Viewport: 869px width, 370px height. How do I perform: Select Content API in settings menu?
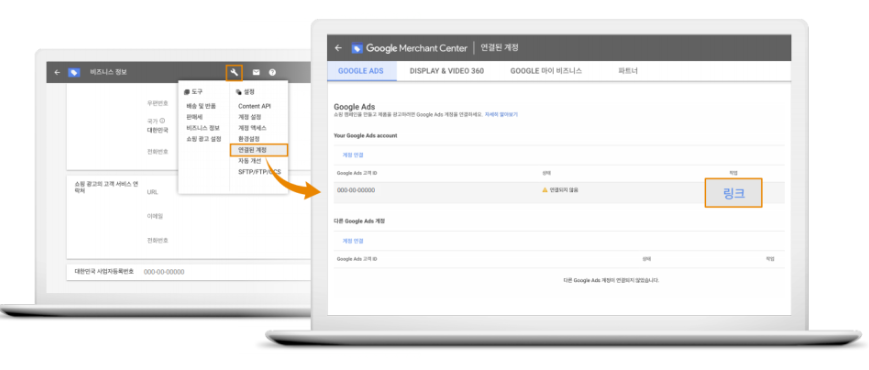click(x=254, y=106)
